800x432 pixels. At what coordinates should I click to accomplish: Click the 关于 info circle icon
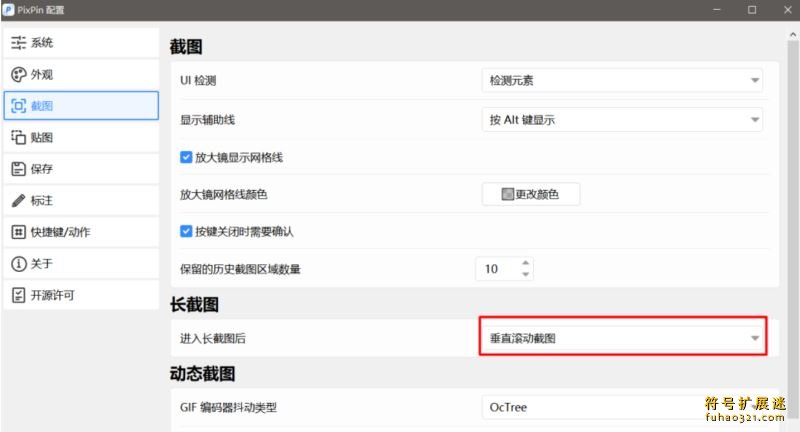18,264
